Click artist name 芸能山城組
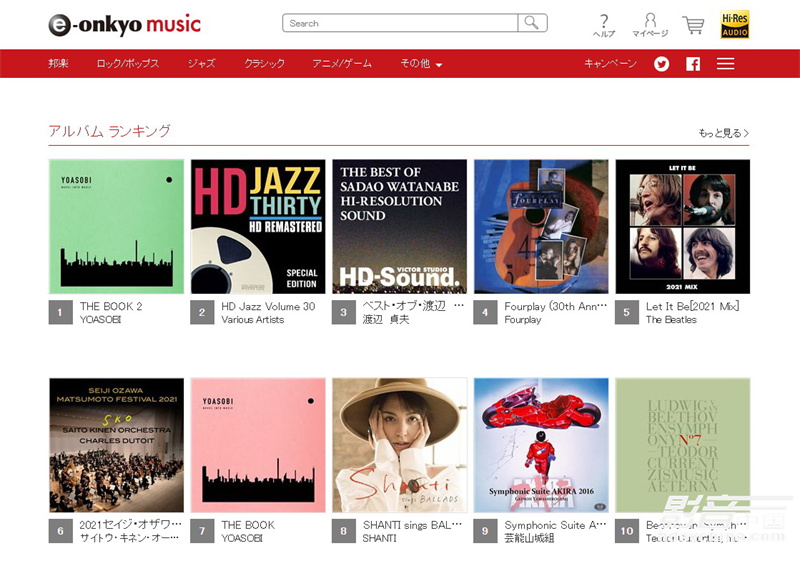Image resolution: width=800 pixels, height=581 pixels. (529, 538)
